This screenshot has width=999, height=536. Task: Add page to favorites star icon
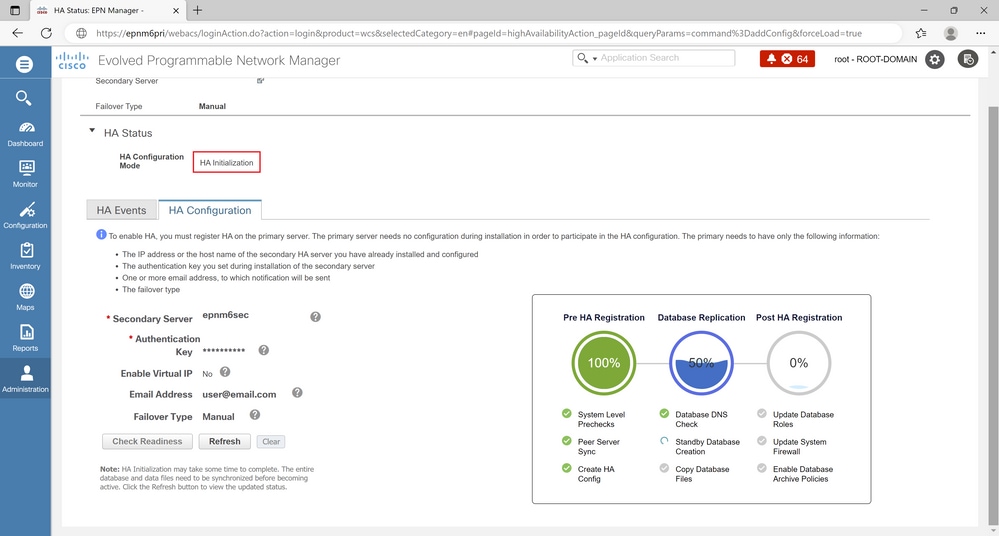[x=921, y=33]
